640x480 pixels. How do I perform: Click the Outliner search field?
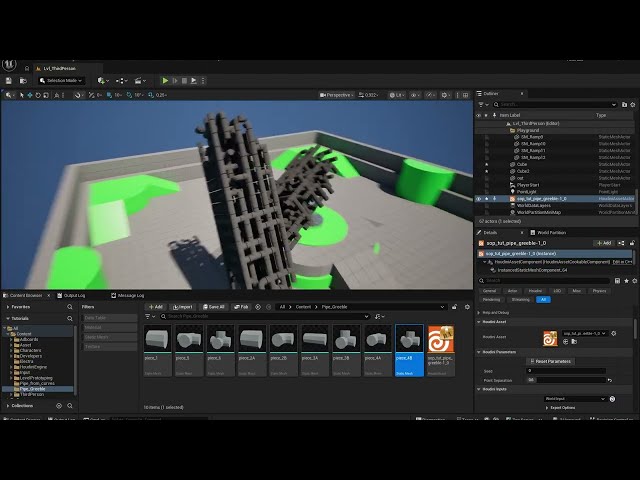555,104
